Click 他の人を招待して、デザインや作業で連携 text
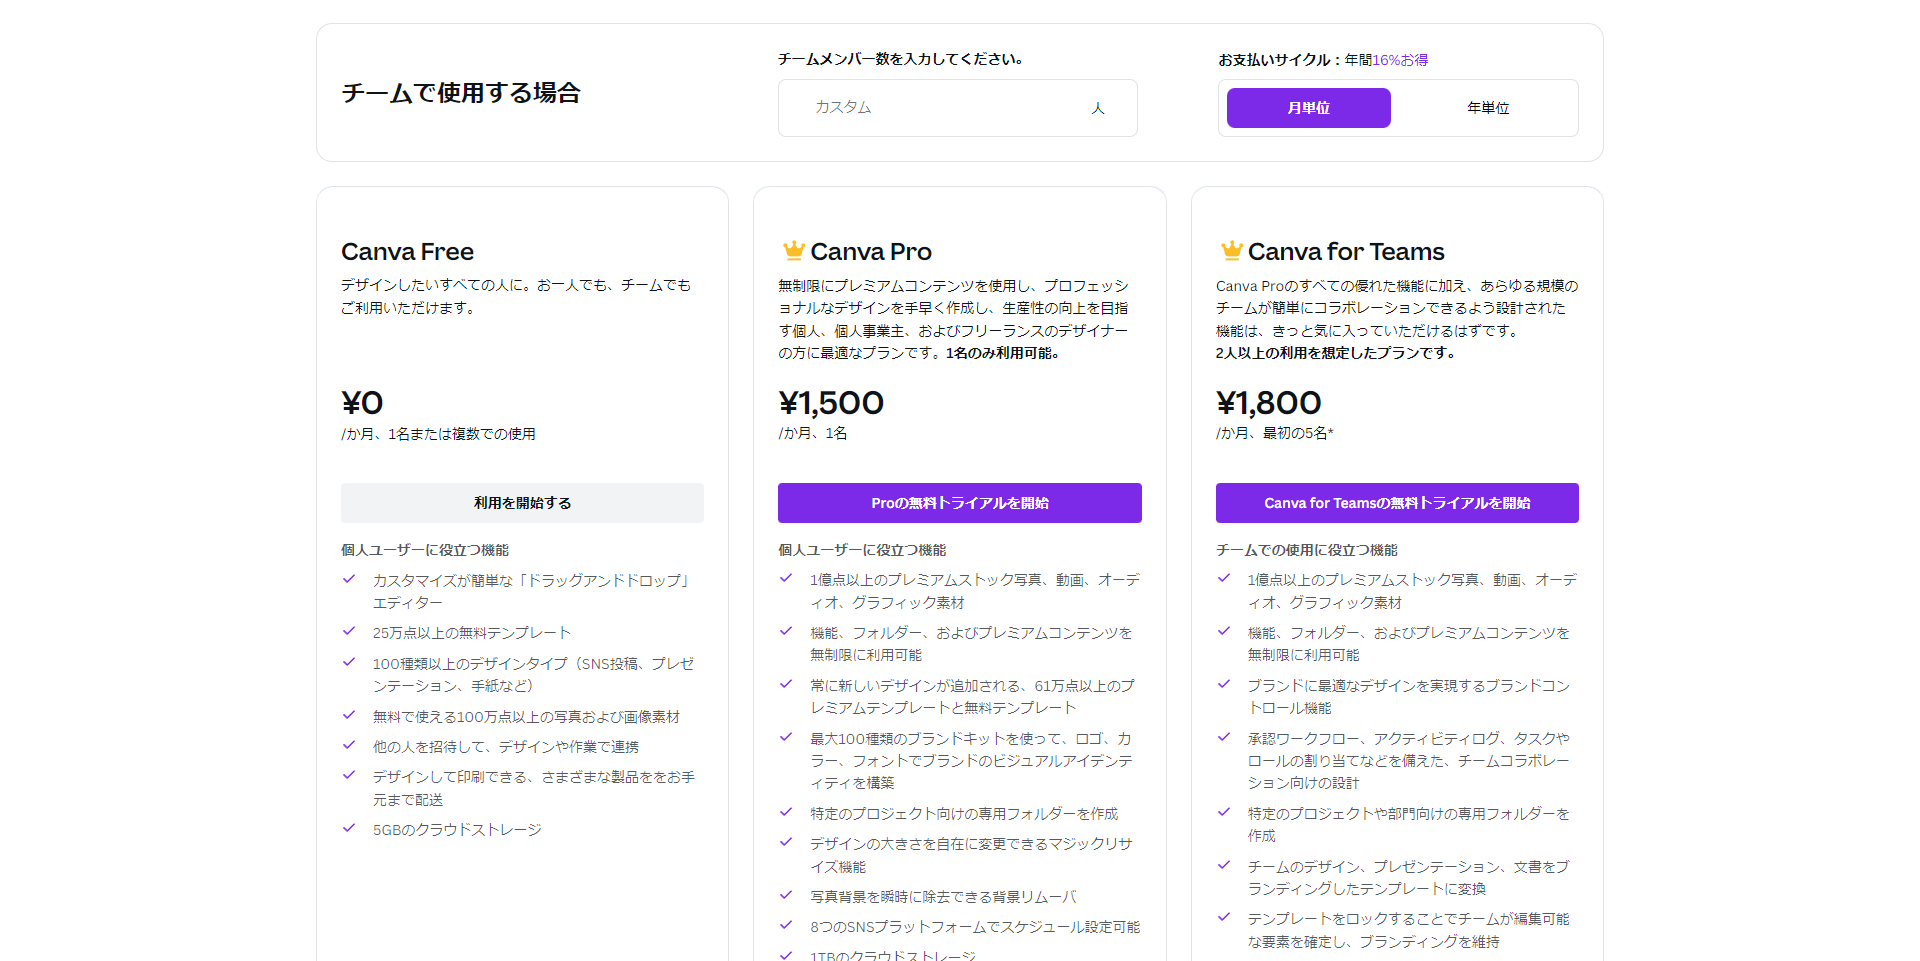Viewport: 1920px width, 961px height. tap(506, 747)
